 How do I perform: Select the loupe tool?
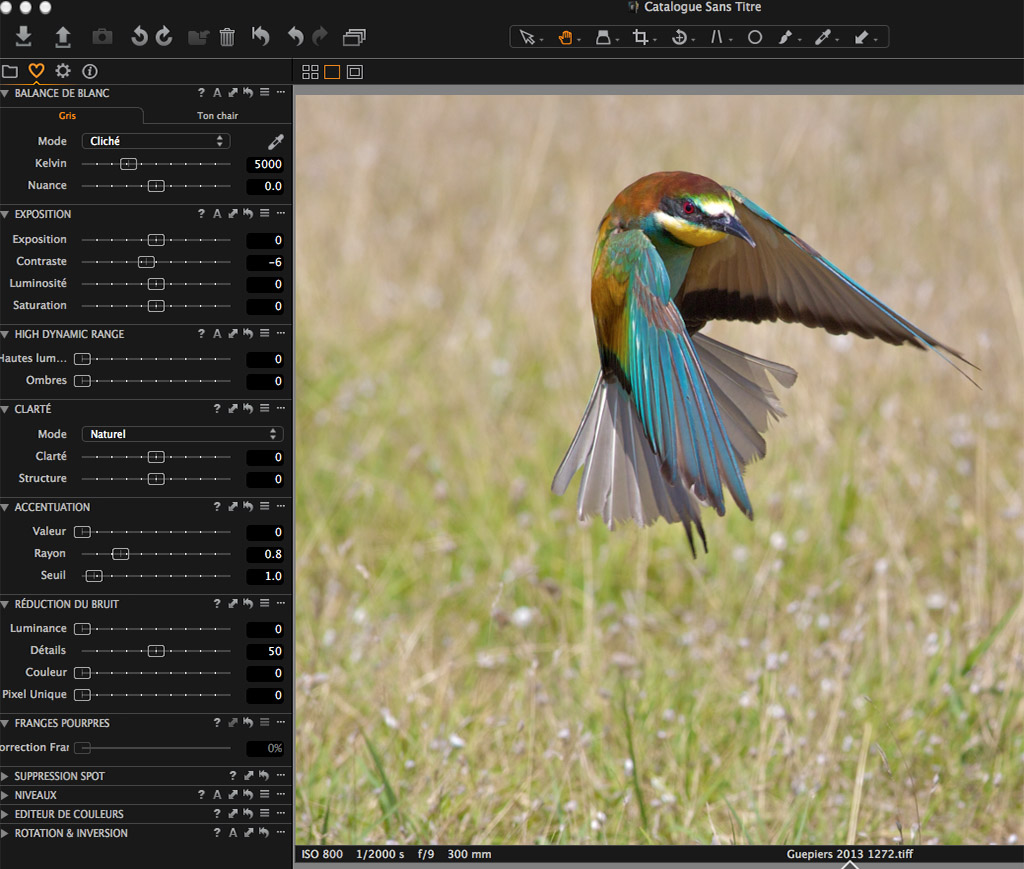[603, 37]
